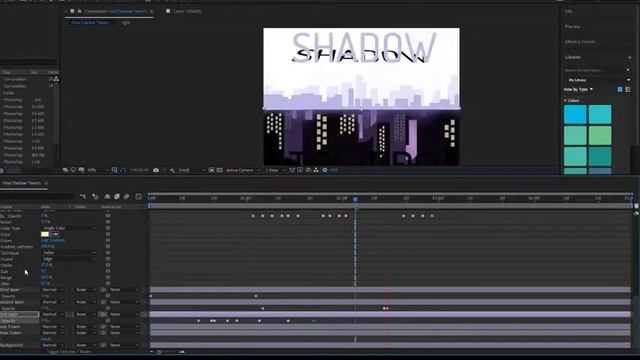Toggle the lock on Composition viewer tab

(79, 11)
